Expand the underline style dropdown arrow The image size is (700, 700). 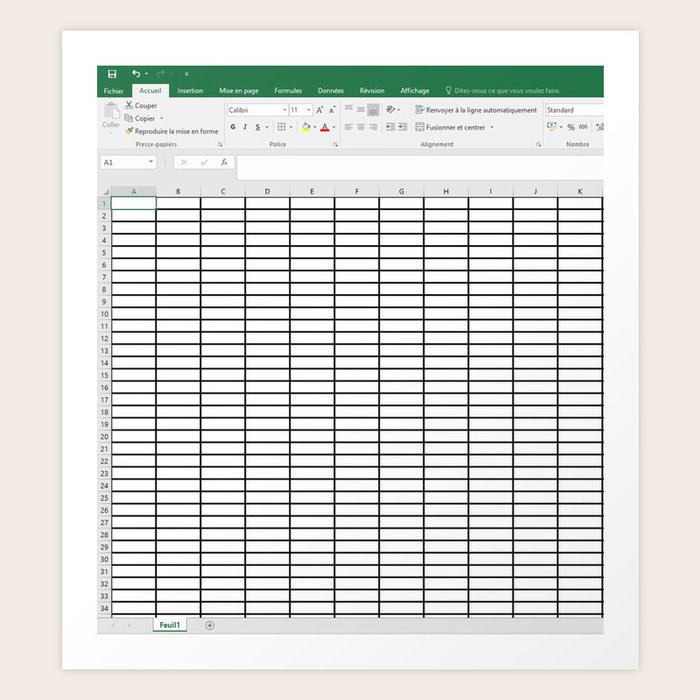pos(267,127)
